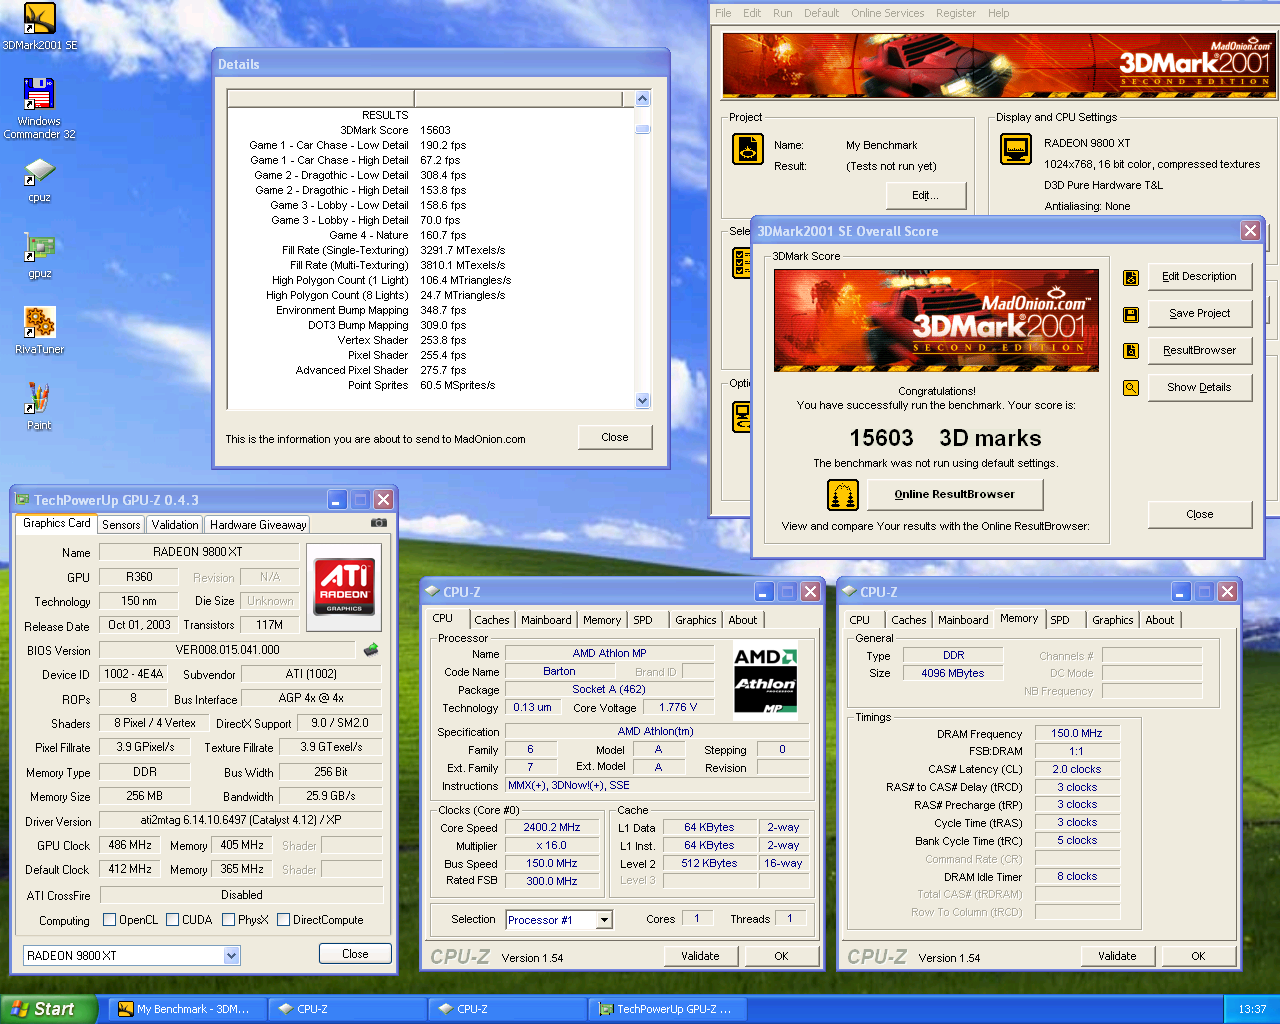Switch to GPU-Z Validation tab
1280x1024 pixels.
175,525
